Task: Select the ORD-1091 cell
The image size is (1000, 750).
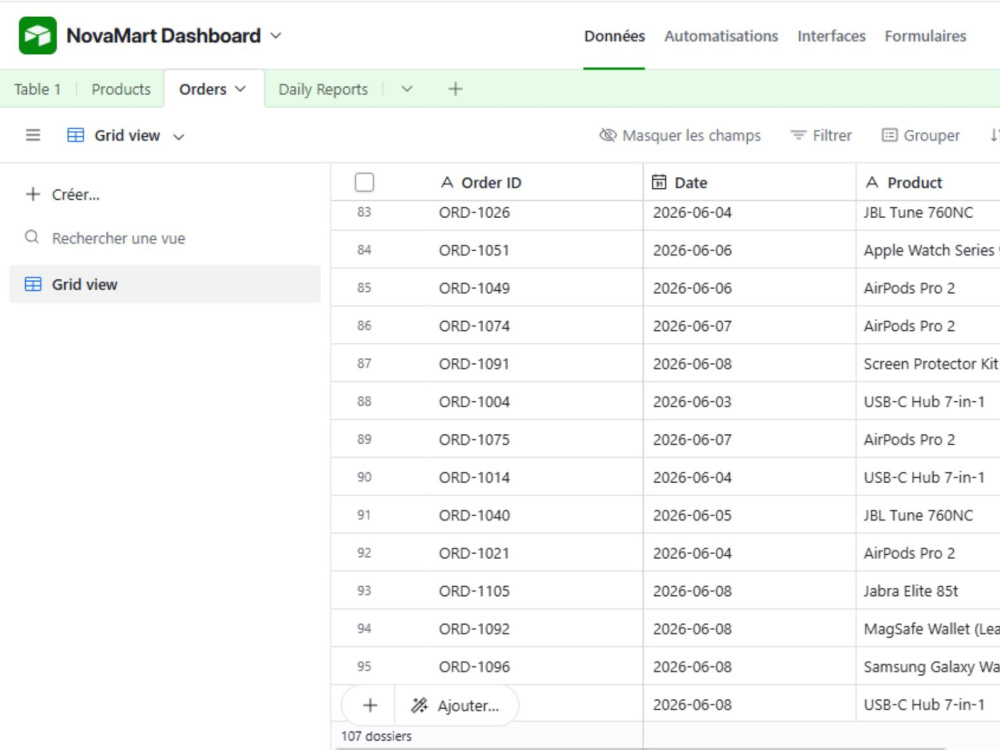Action: tap(537, 364)
